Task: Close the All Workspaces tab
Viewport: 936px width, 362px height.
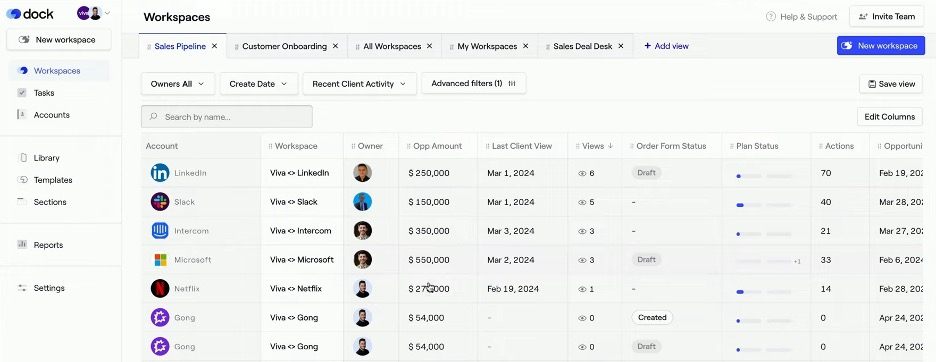Action: (429, 46)
